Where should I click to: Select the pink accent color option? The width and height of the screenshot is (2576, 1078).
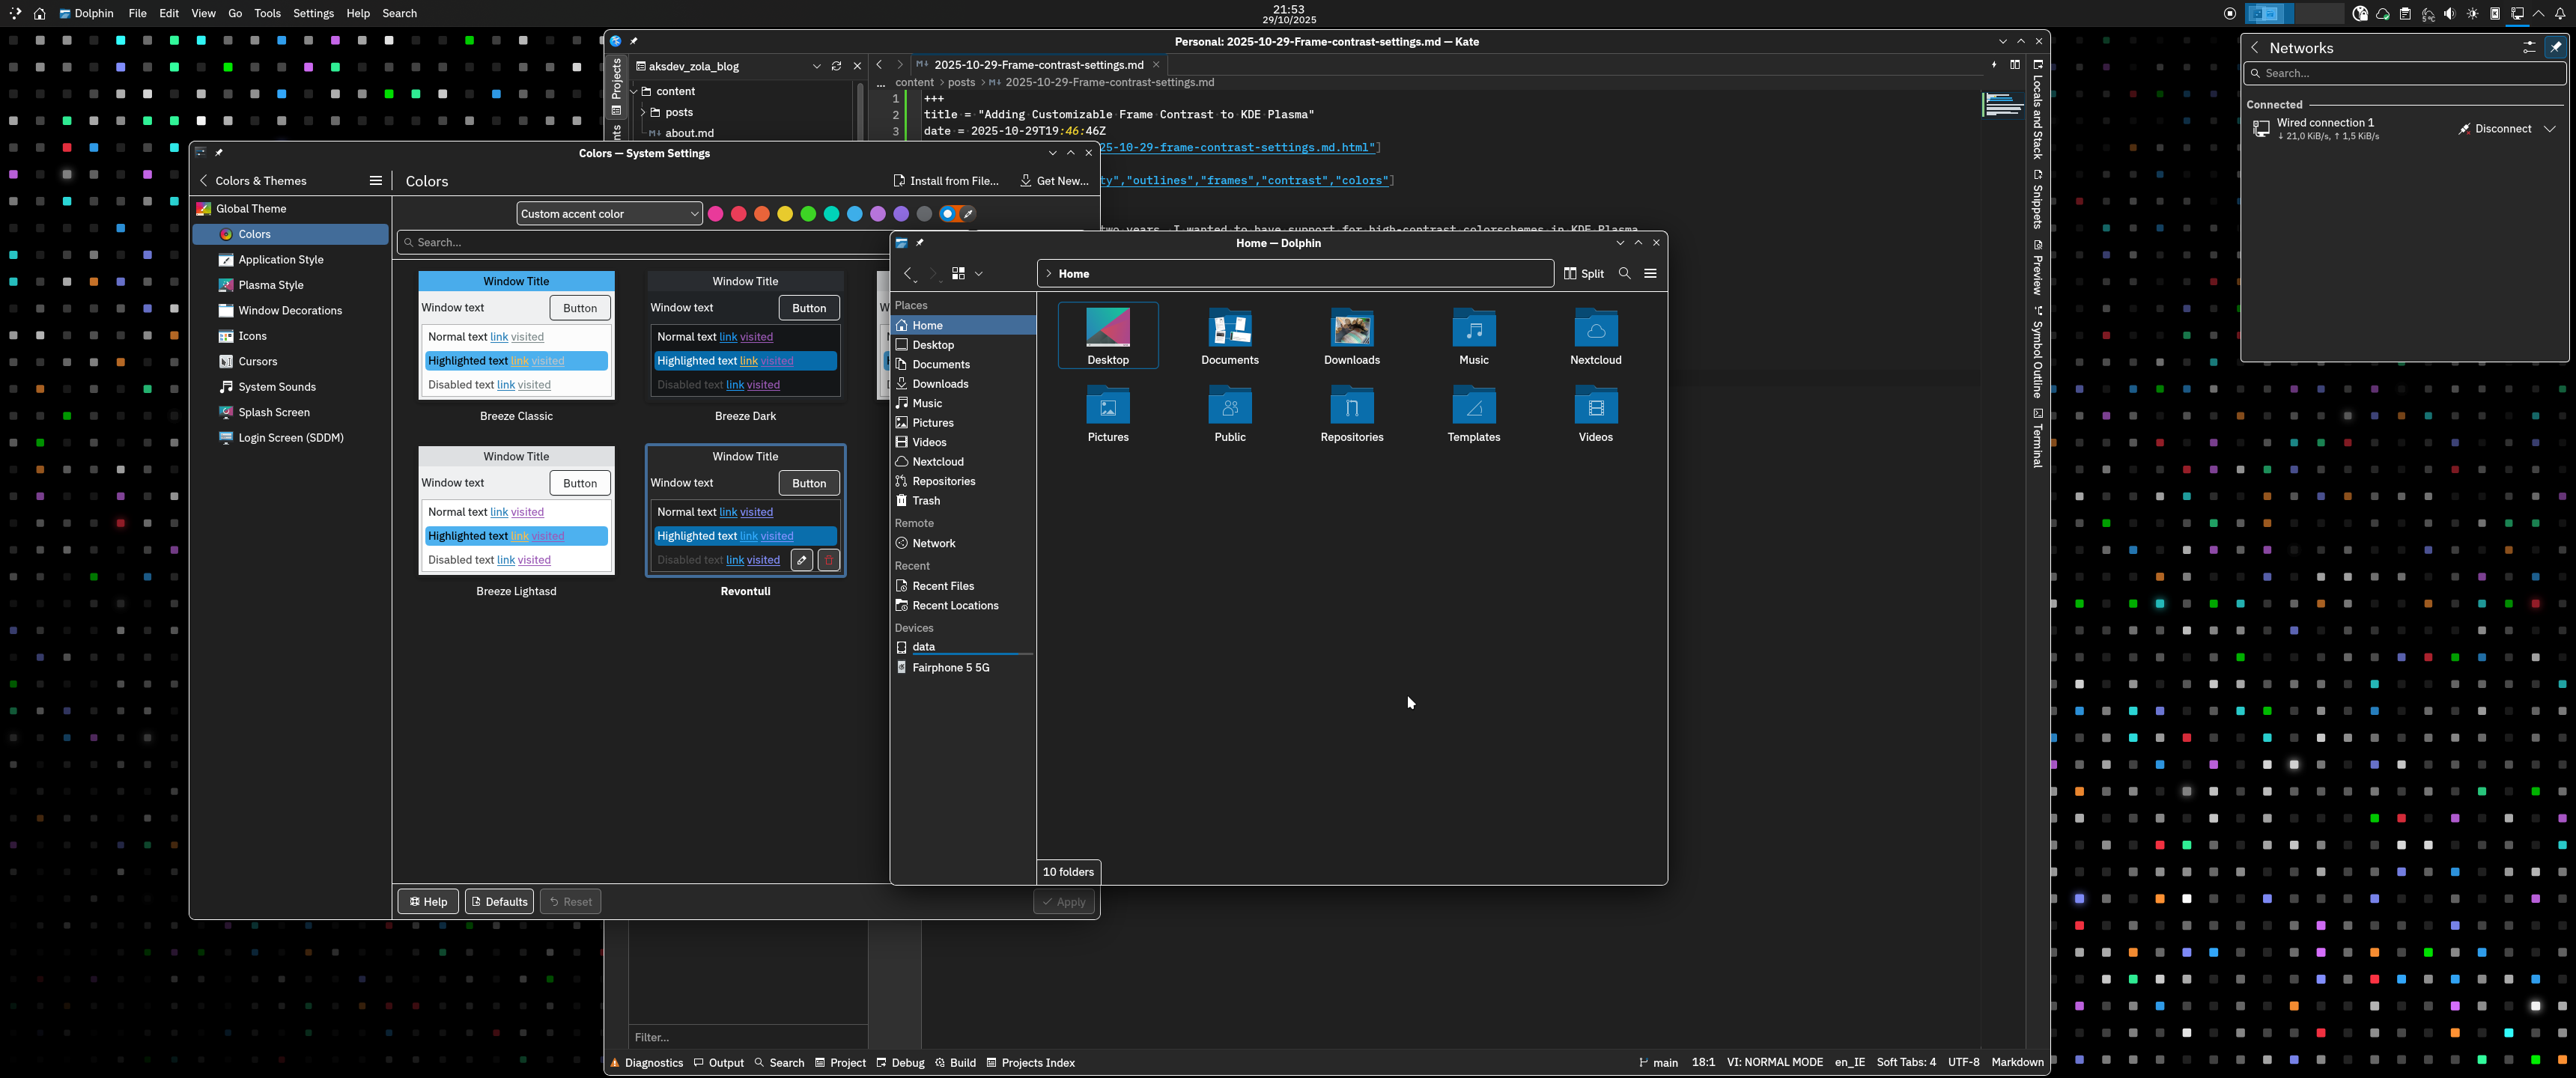point(715,213)
